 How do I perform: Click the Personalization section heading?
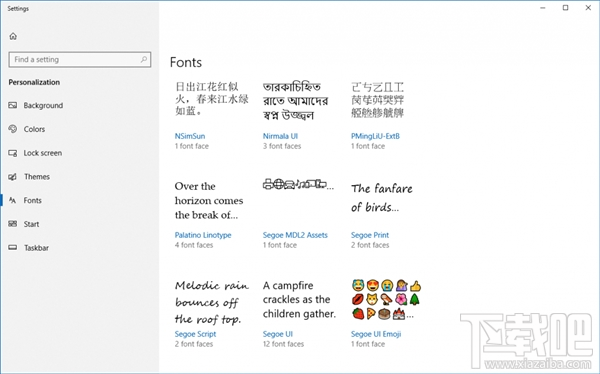click(x=34, y=82)
